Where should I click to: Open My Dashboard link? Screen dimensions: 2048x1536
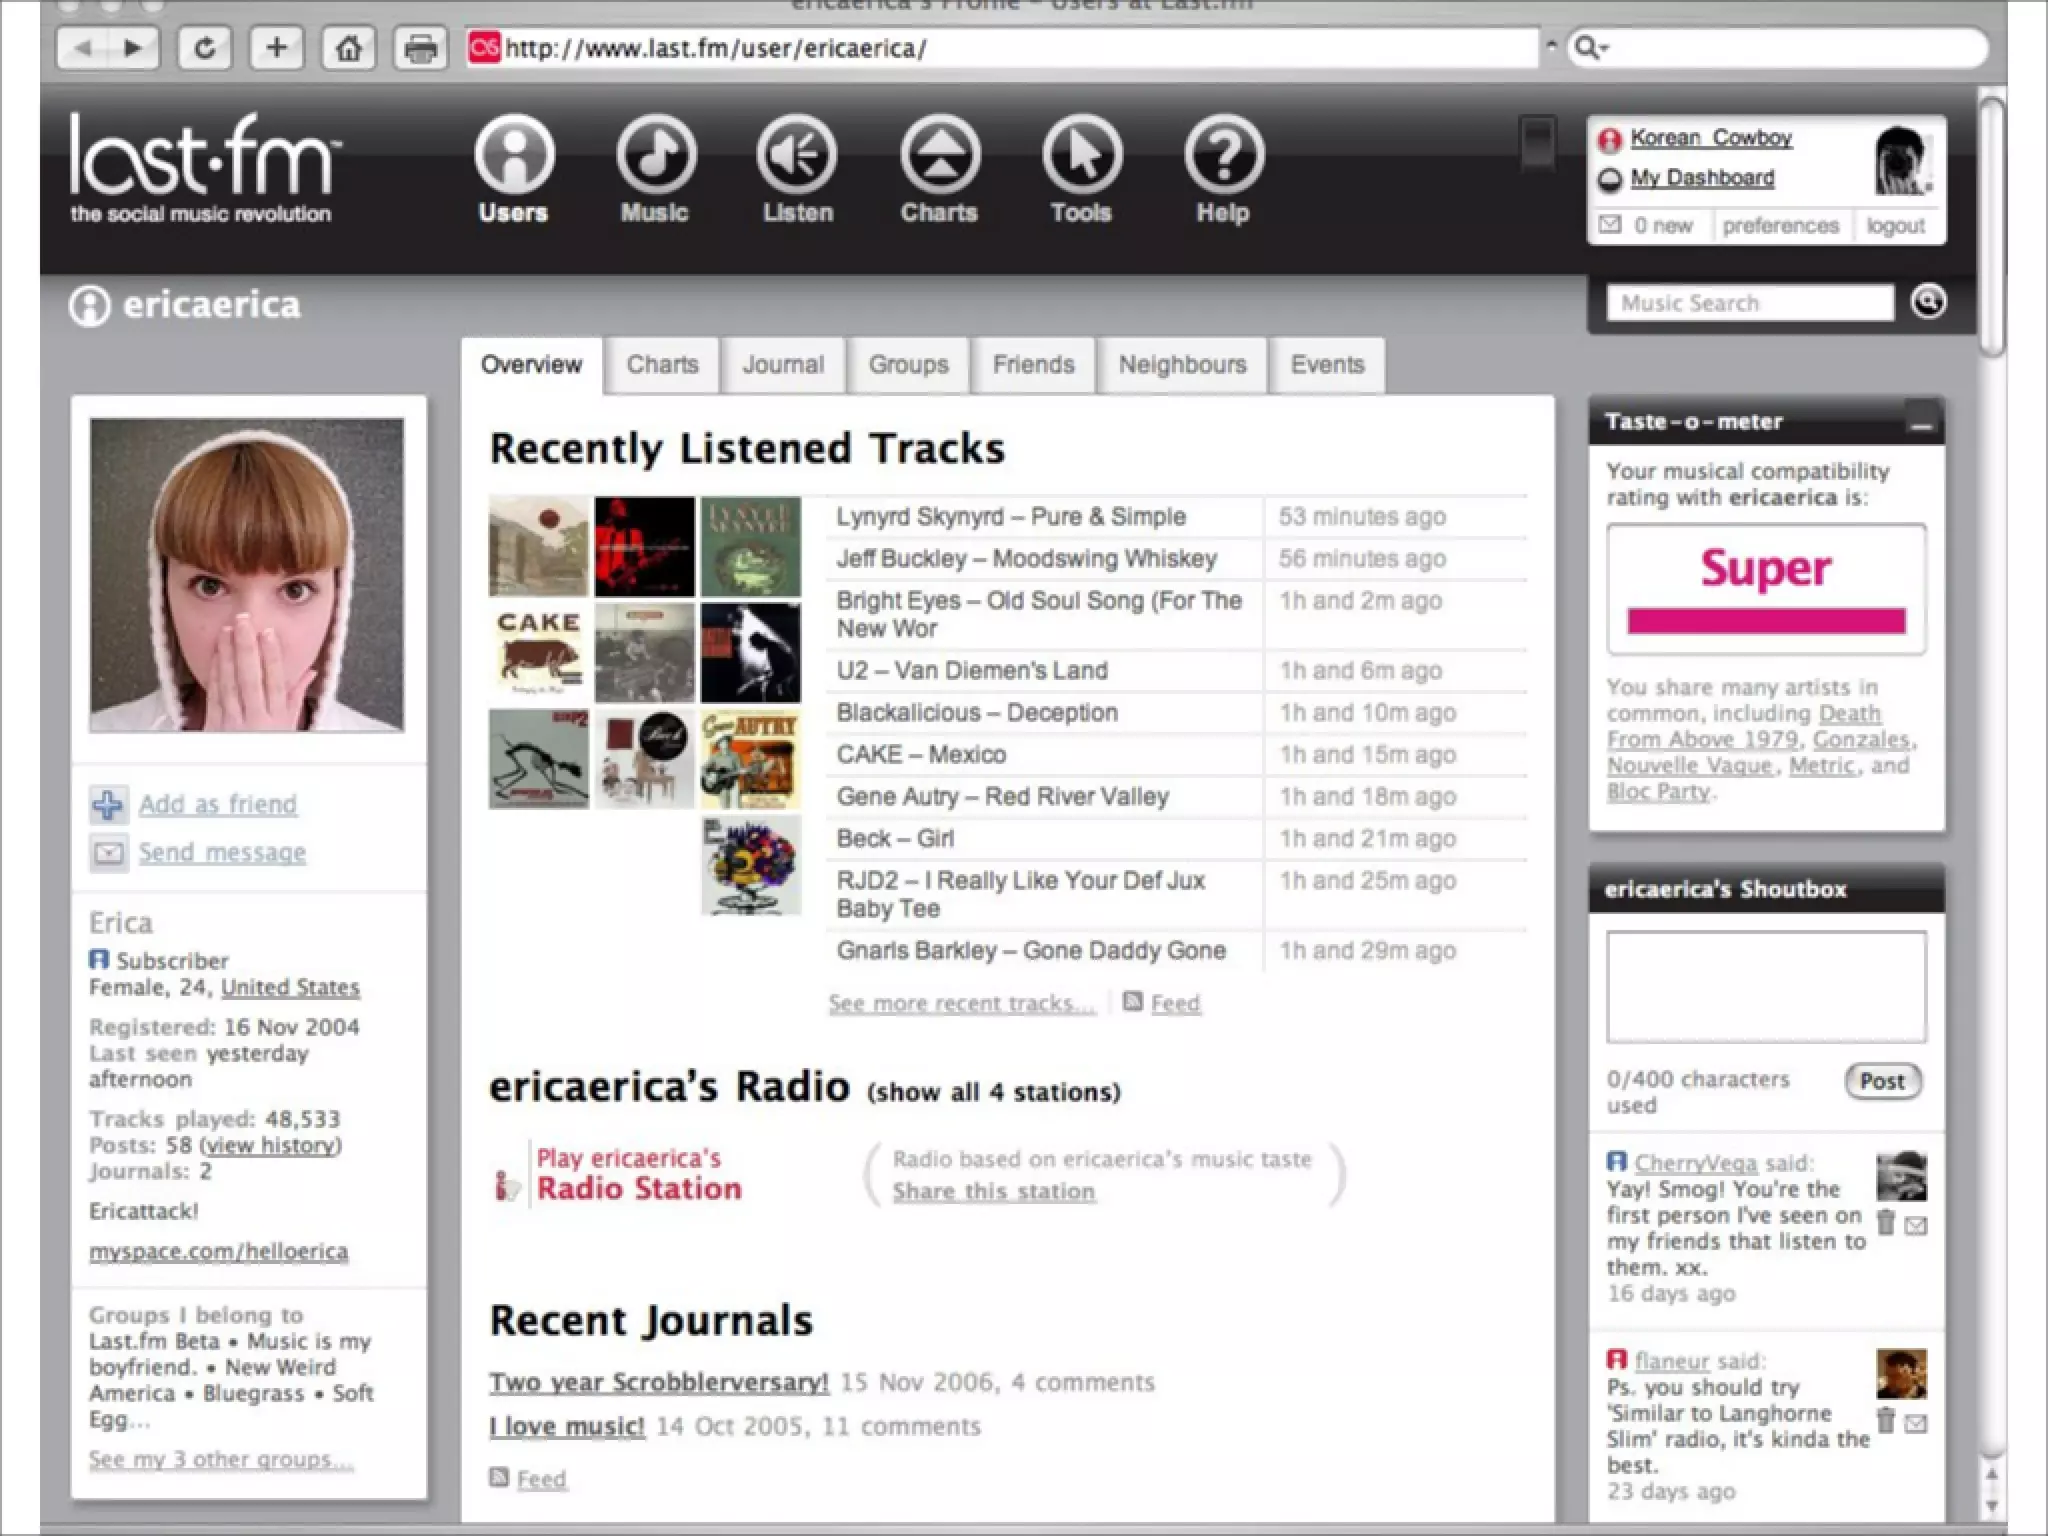click(1702, 178)
